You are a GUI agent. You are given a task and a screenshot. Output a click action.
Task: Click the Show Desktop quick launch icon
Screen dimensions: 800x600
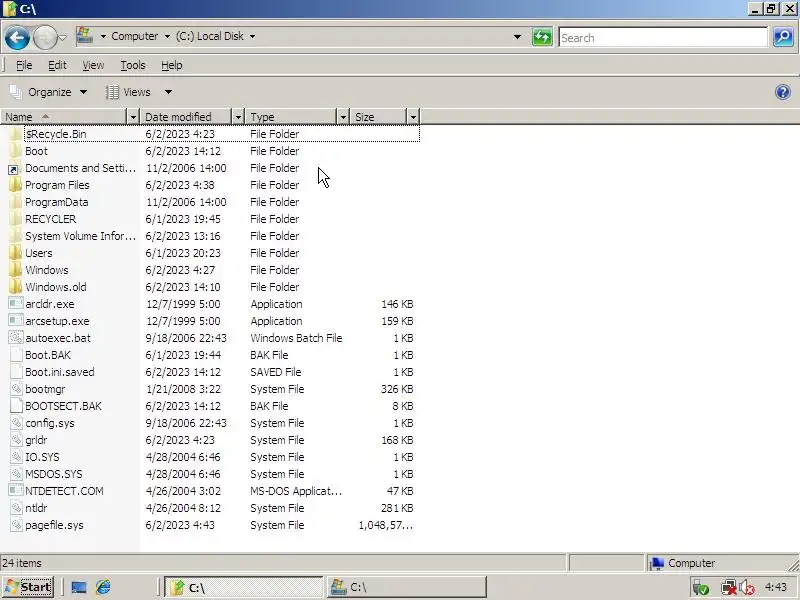pos(79,587)
